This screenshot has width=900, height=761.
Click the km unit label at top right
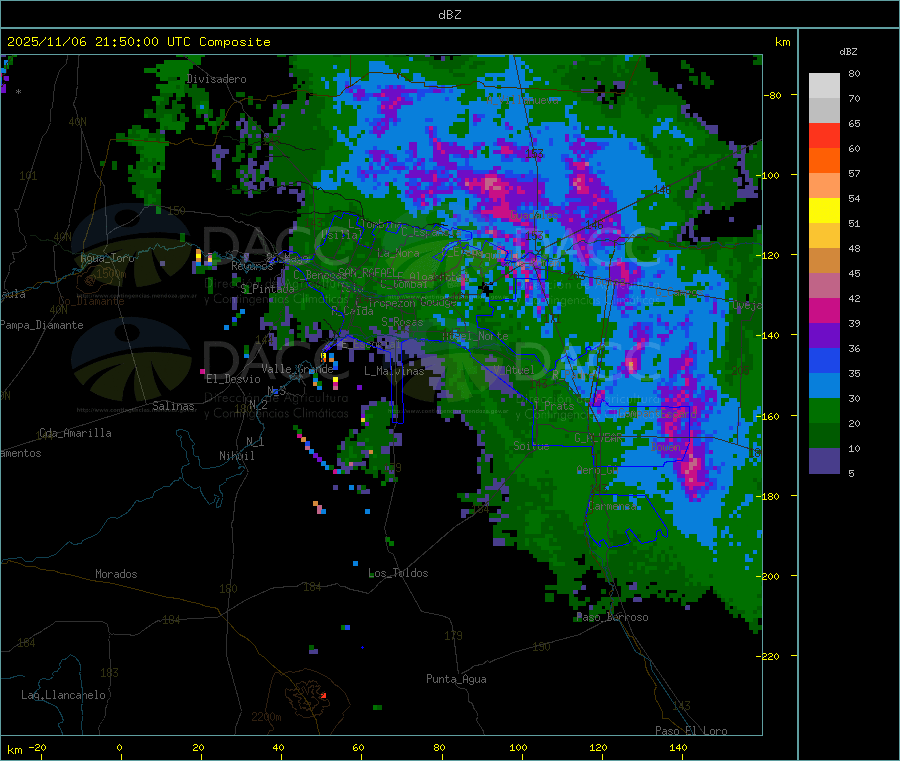tap(782, 42)
